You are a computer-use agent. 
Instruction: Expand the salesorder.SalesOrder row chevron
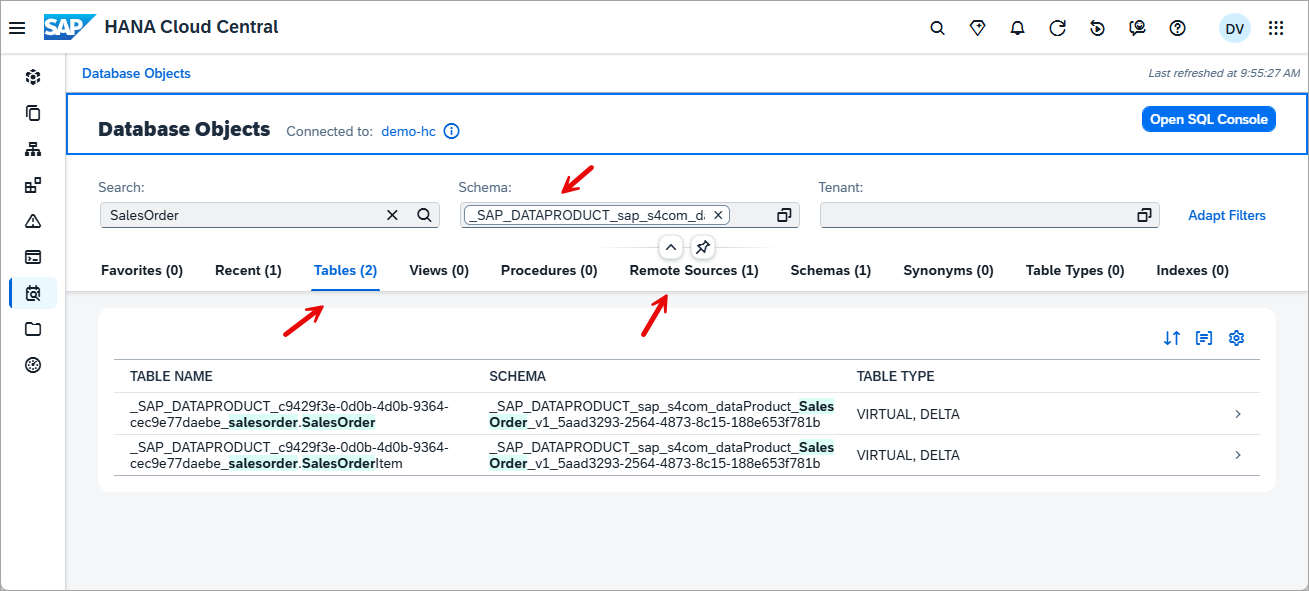[x=1238, y=414]
